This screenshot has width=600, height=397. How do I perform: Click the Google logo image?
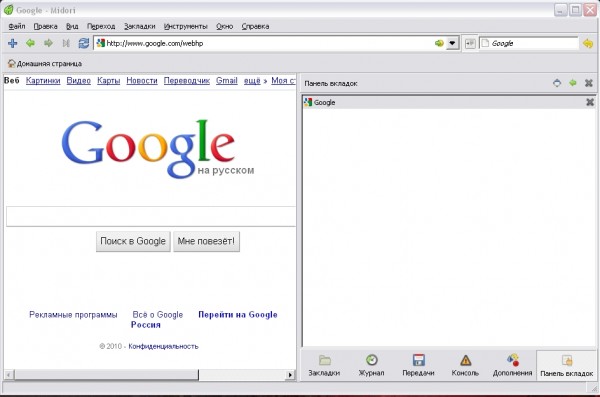pyautogui.click(x=158, y=149)
